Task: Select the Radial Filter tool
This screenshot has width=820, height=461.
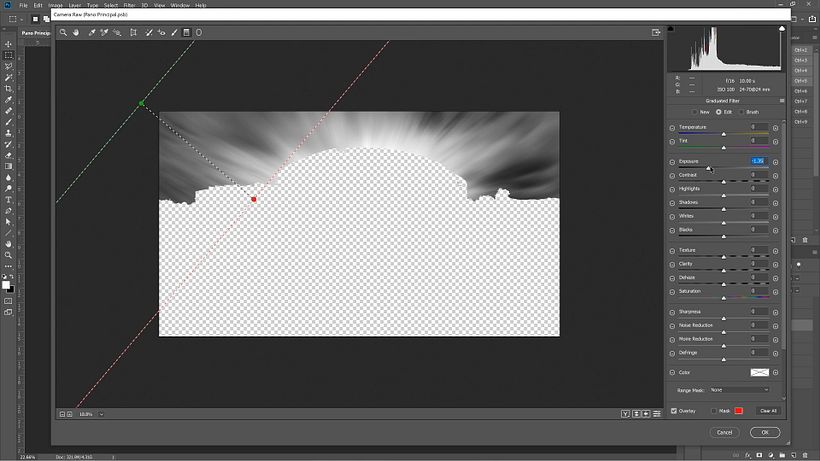Action: pos(199,32)
